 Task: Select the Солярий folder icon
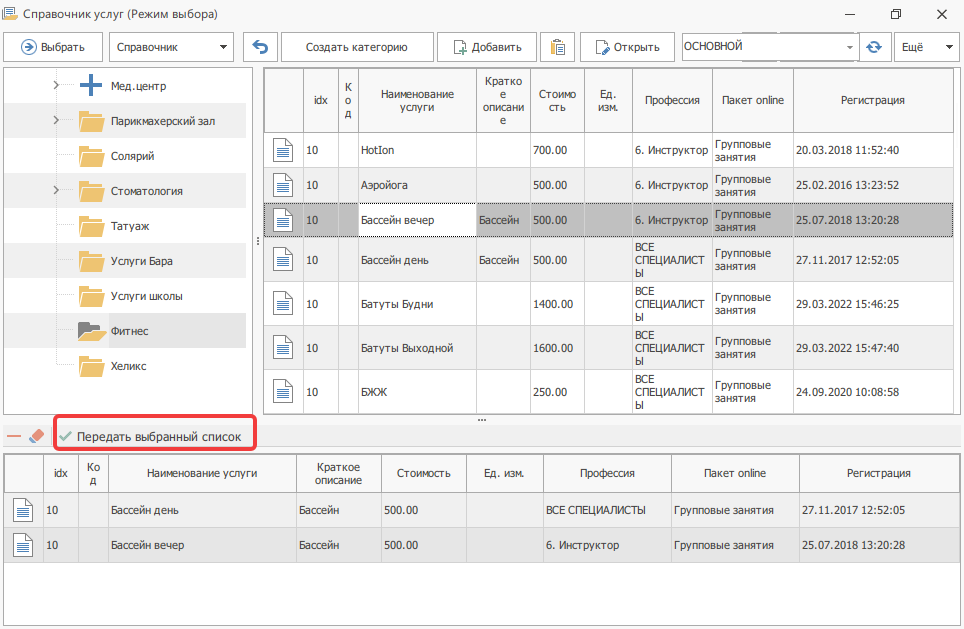click(92, 156)
